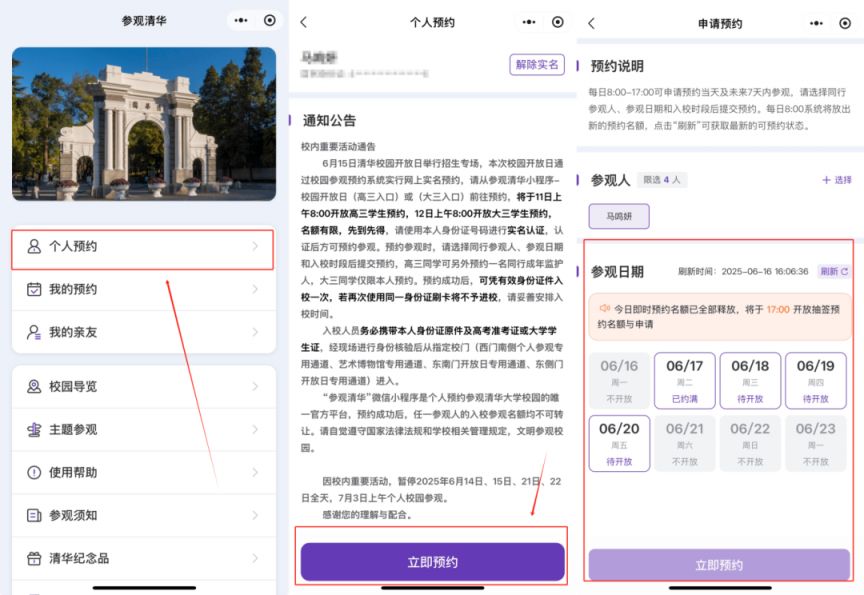Tap the chevron on the 使用帮助 row
This screenshot has width=864, height=595.
(255, 472)
